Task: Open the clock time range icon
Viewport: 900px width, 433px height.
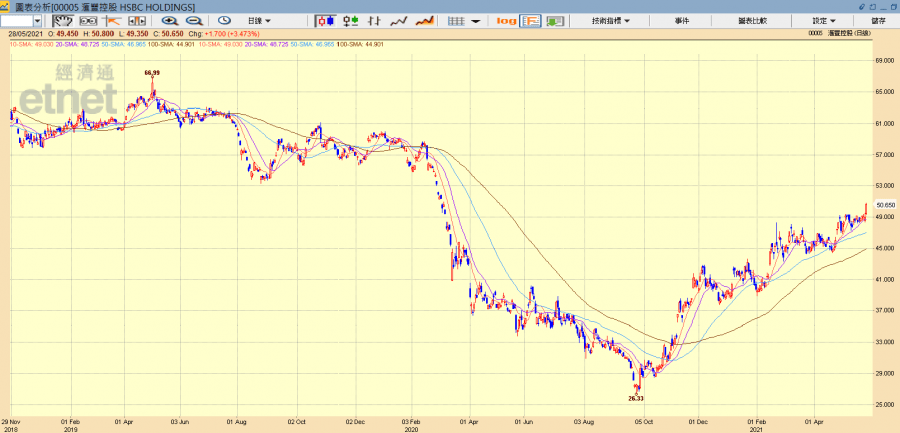Action: point(223,20)
